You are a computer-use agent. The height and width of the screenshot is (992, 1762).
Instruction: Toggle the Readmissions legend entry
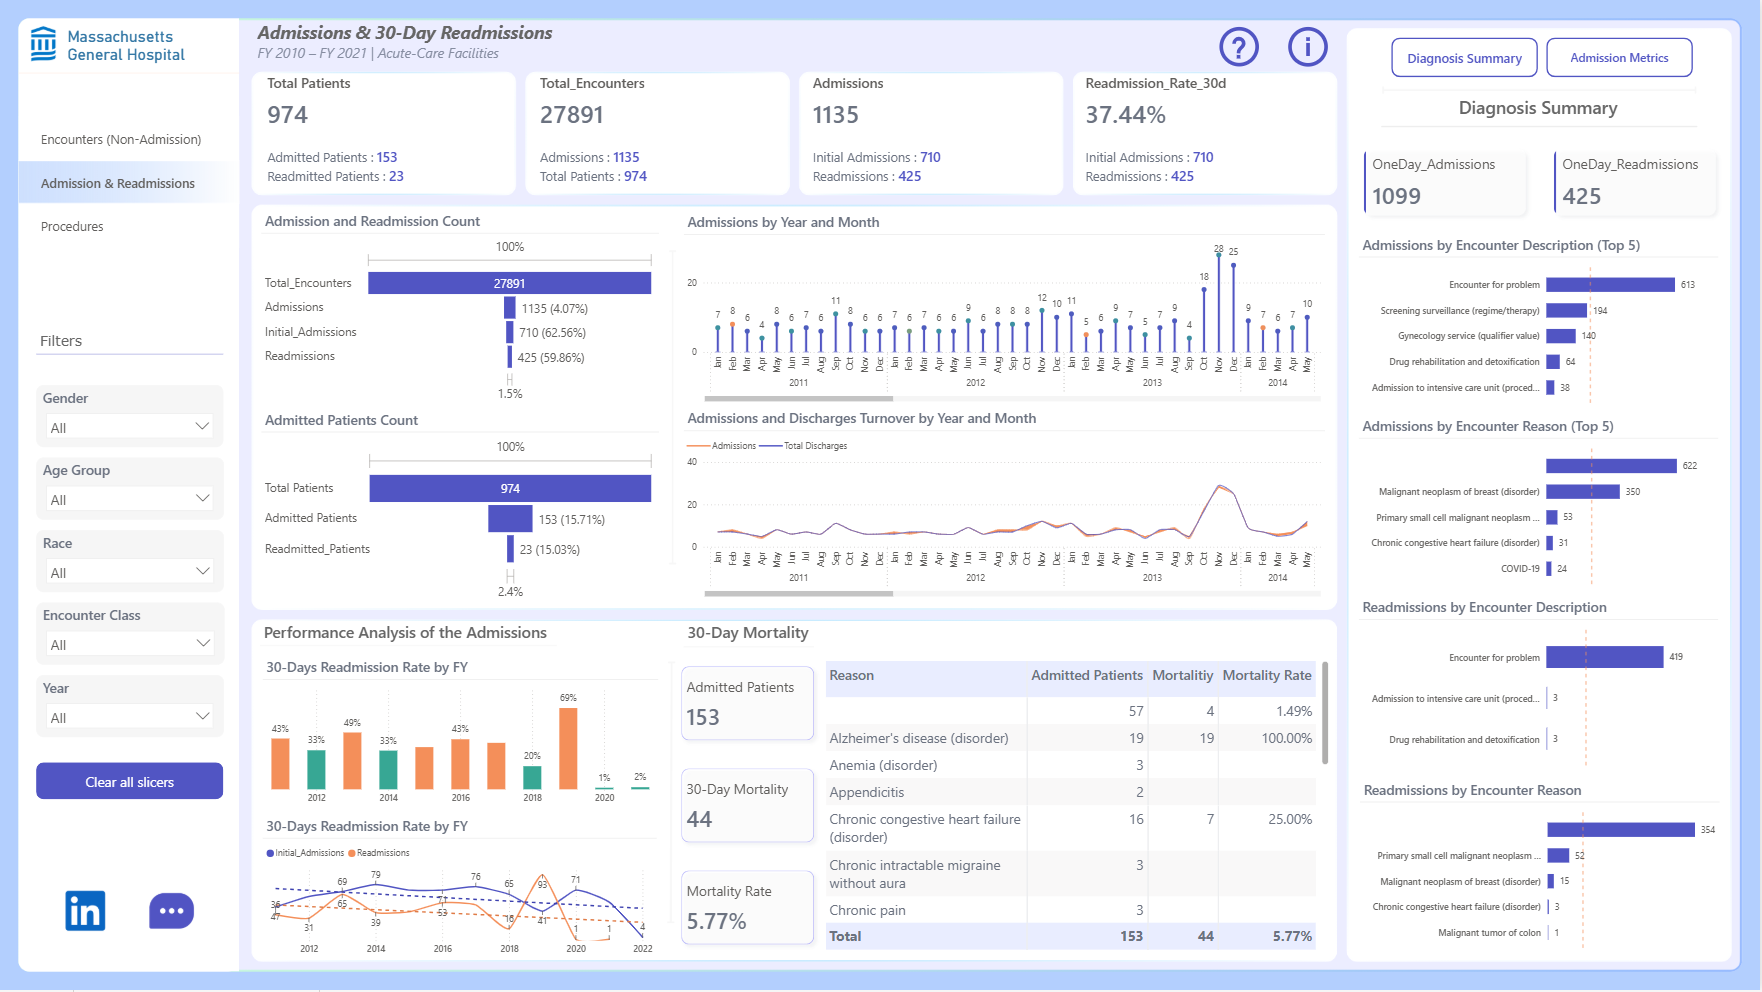coord(379,853)
